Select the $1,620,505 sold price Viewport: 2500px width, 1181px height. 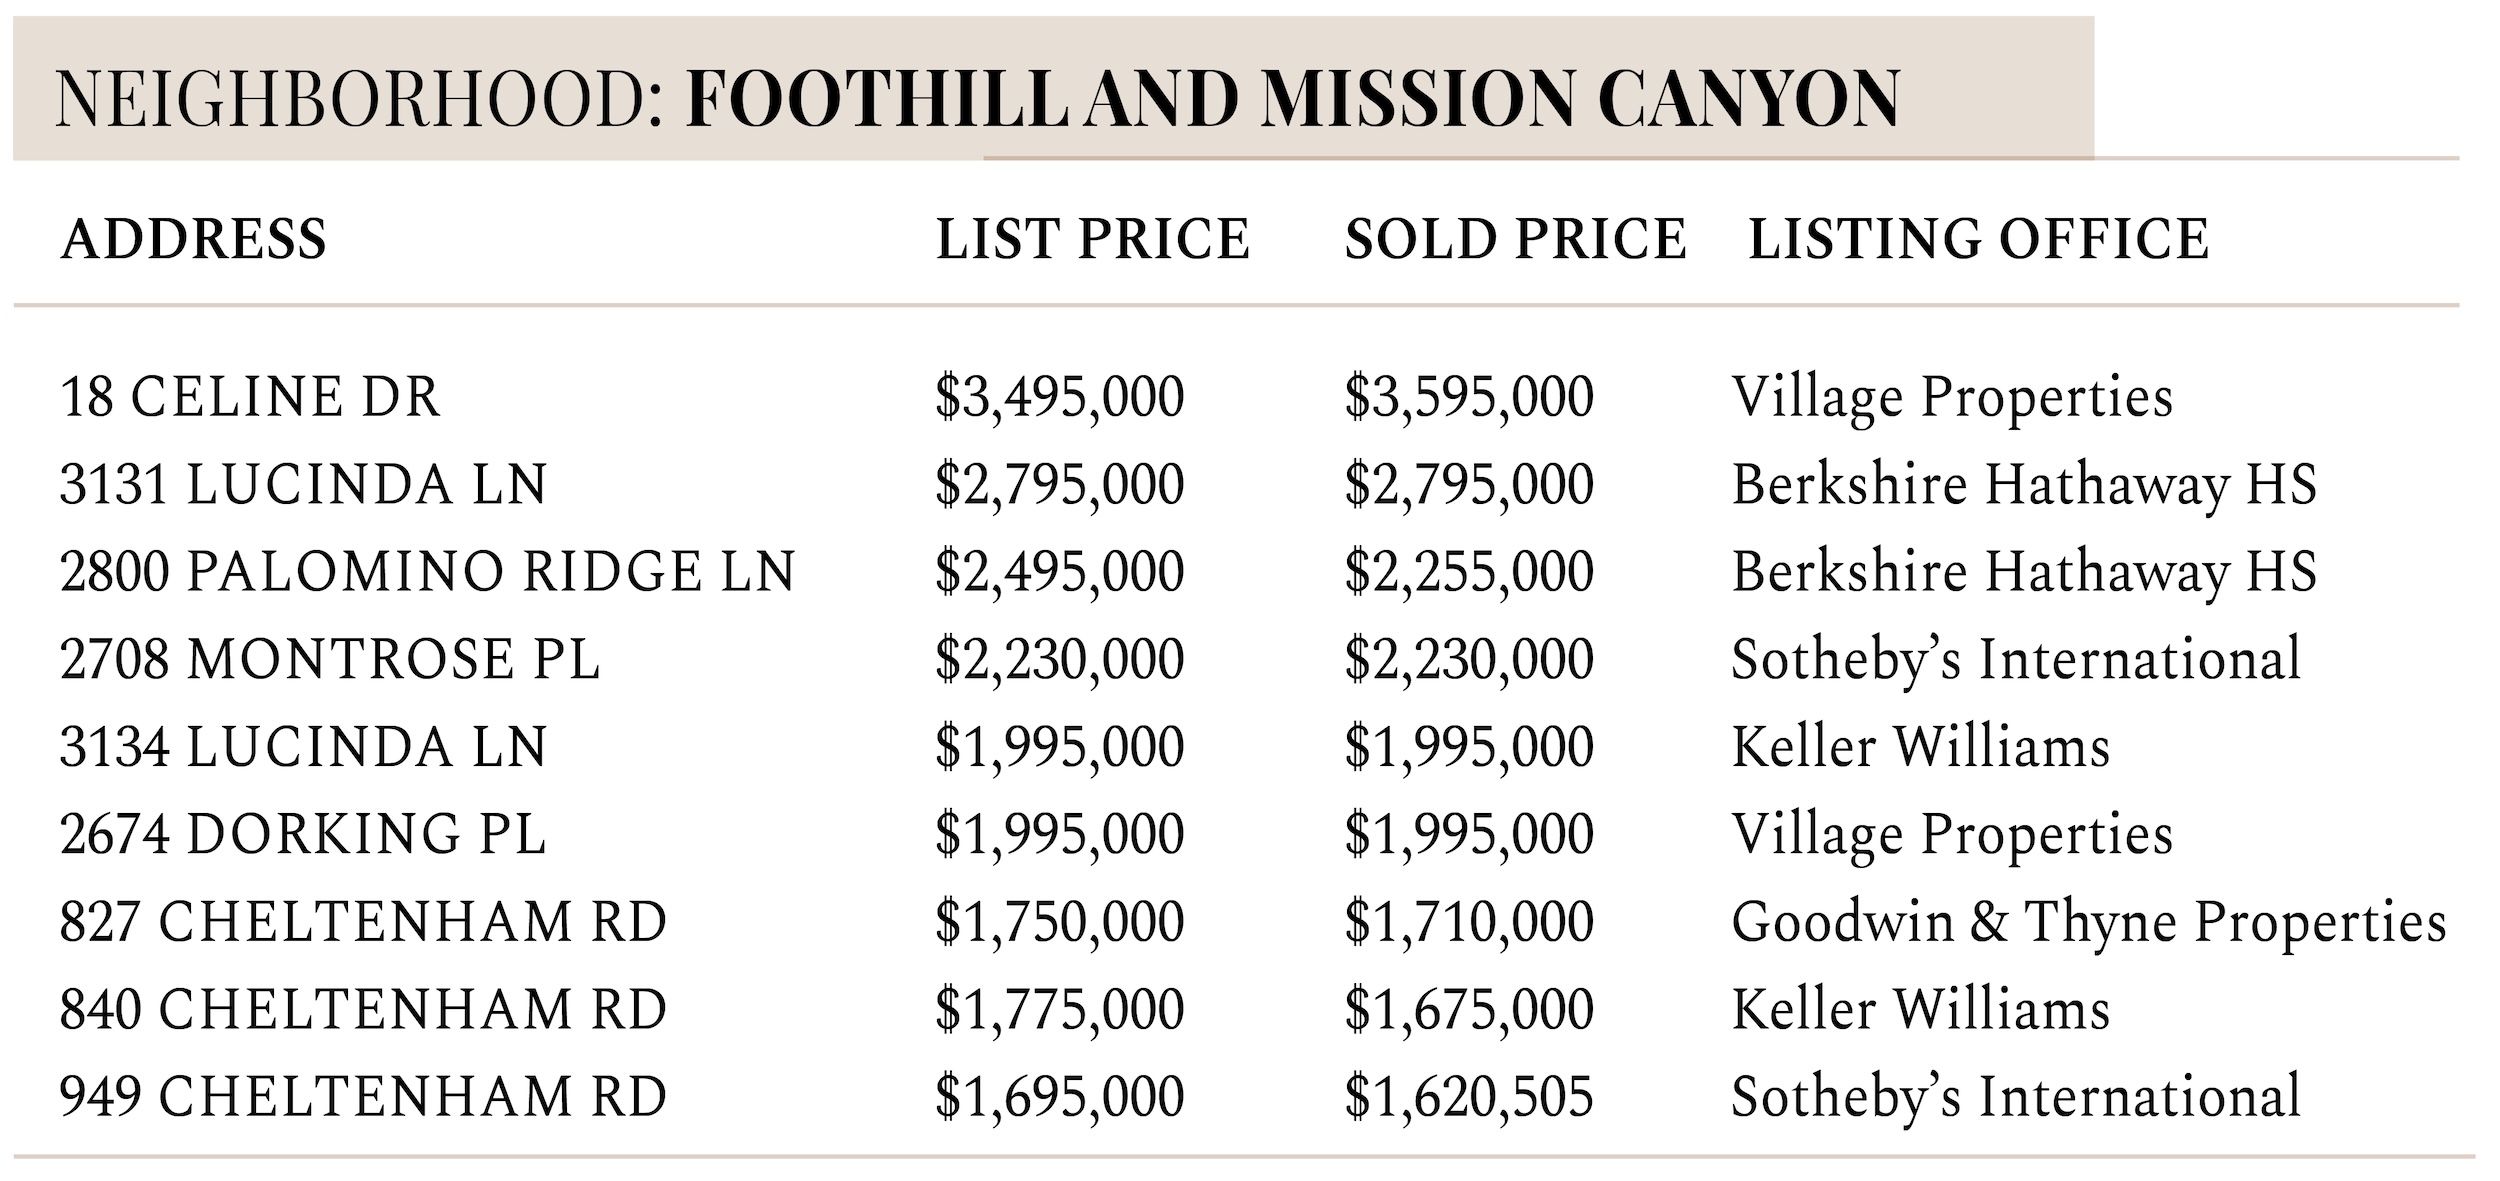(x=1468, y=1096)
